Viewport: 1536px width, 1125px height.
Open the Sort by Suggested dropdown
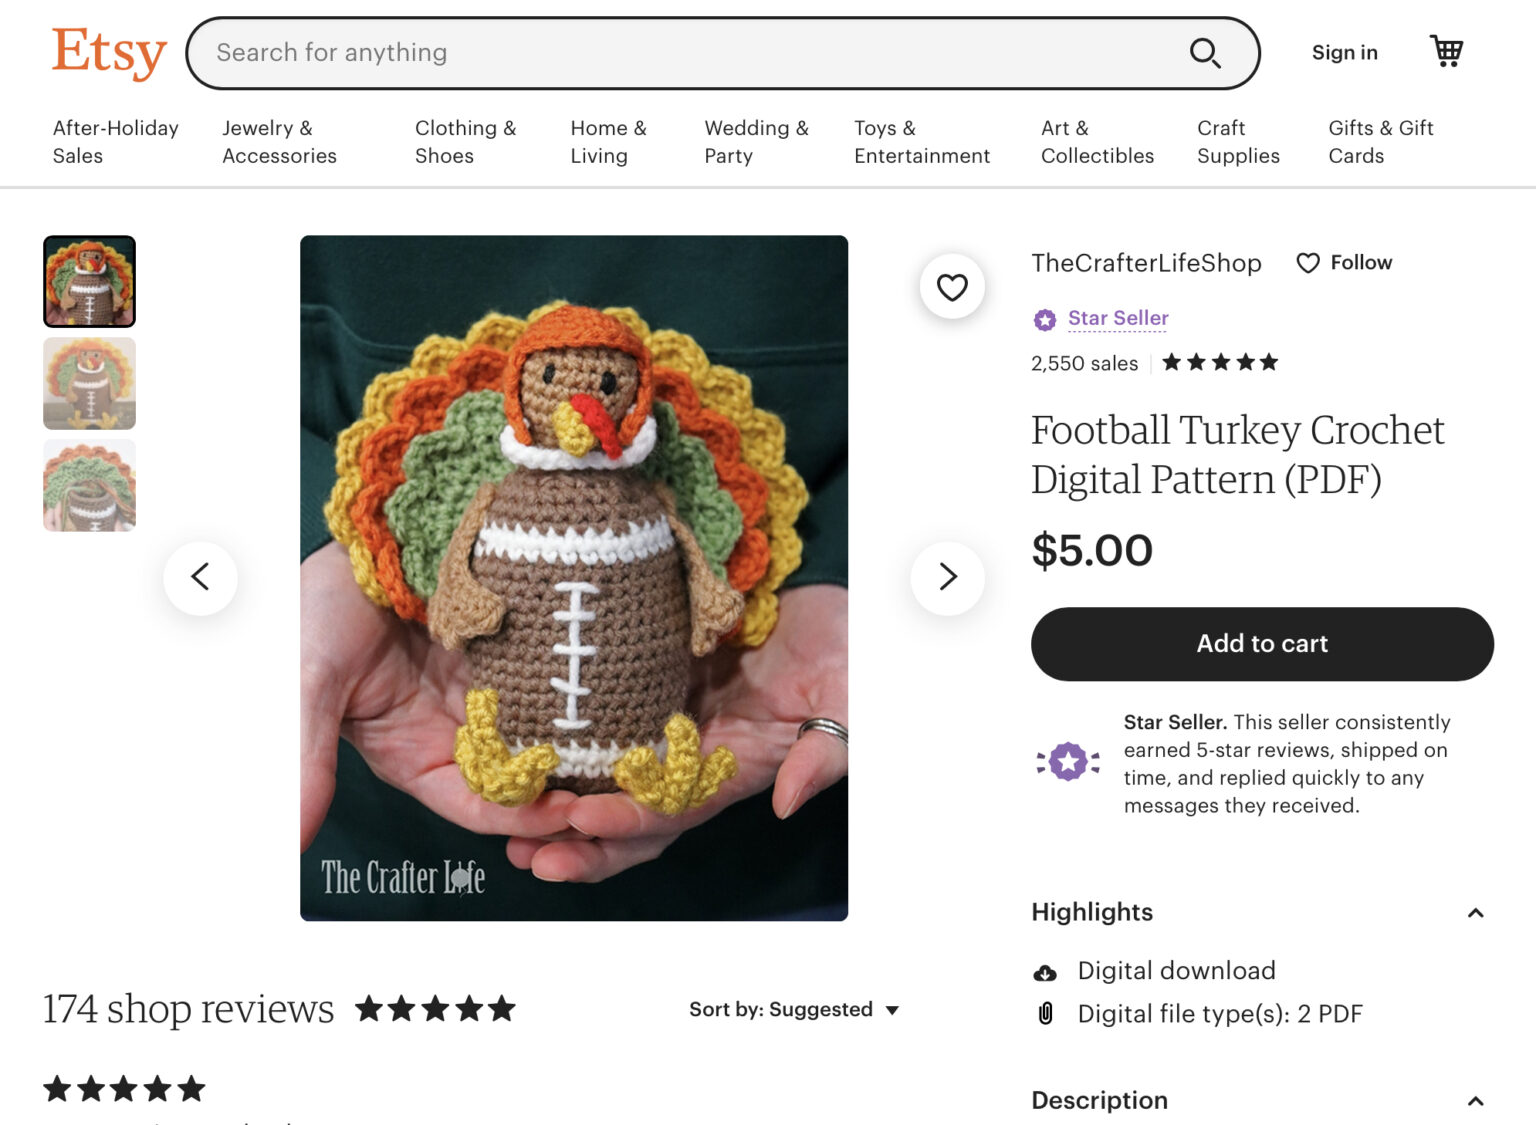794,1009
